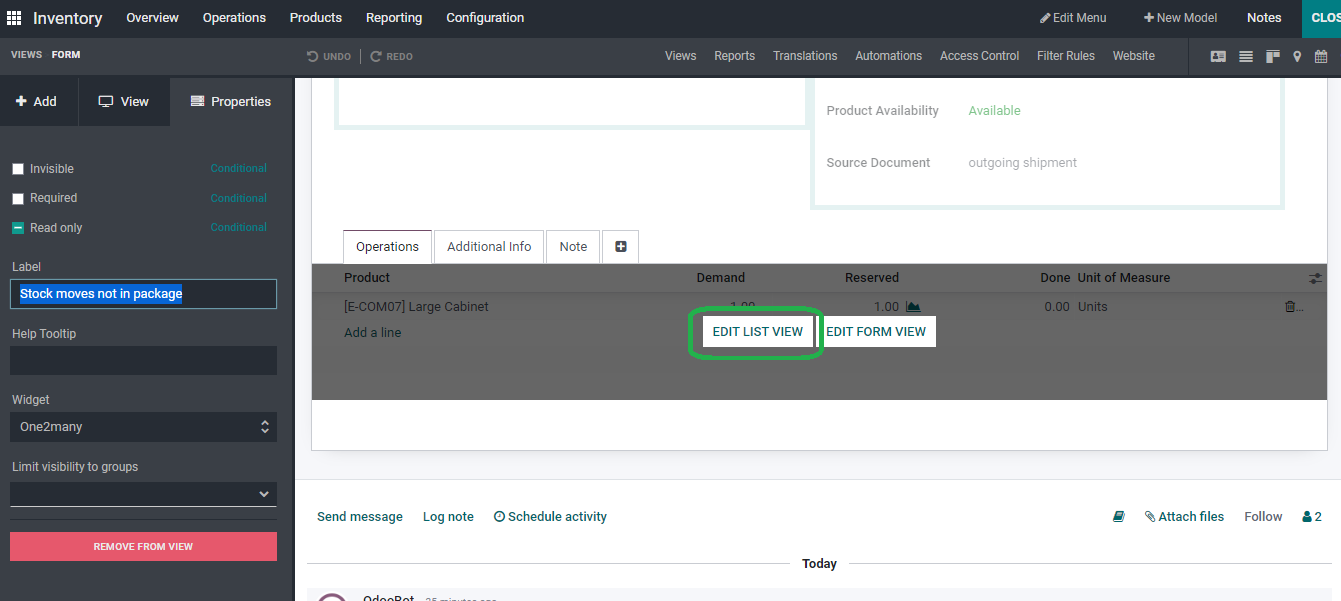Select the Additional Info tab
The height and width of the screenshot is (601, 1341).
coord(489,247)
